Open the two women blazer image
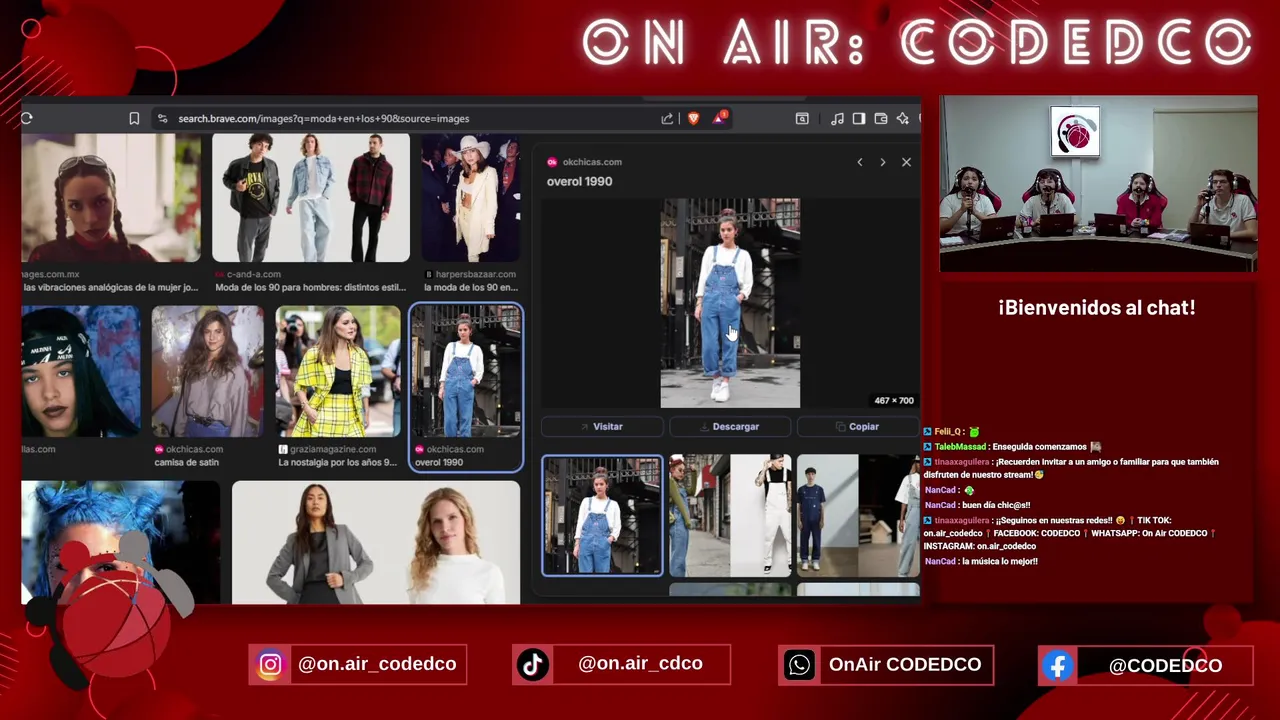 click(376, 543)
